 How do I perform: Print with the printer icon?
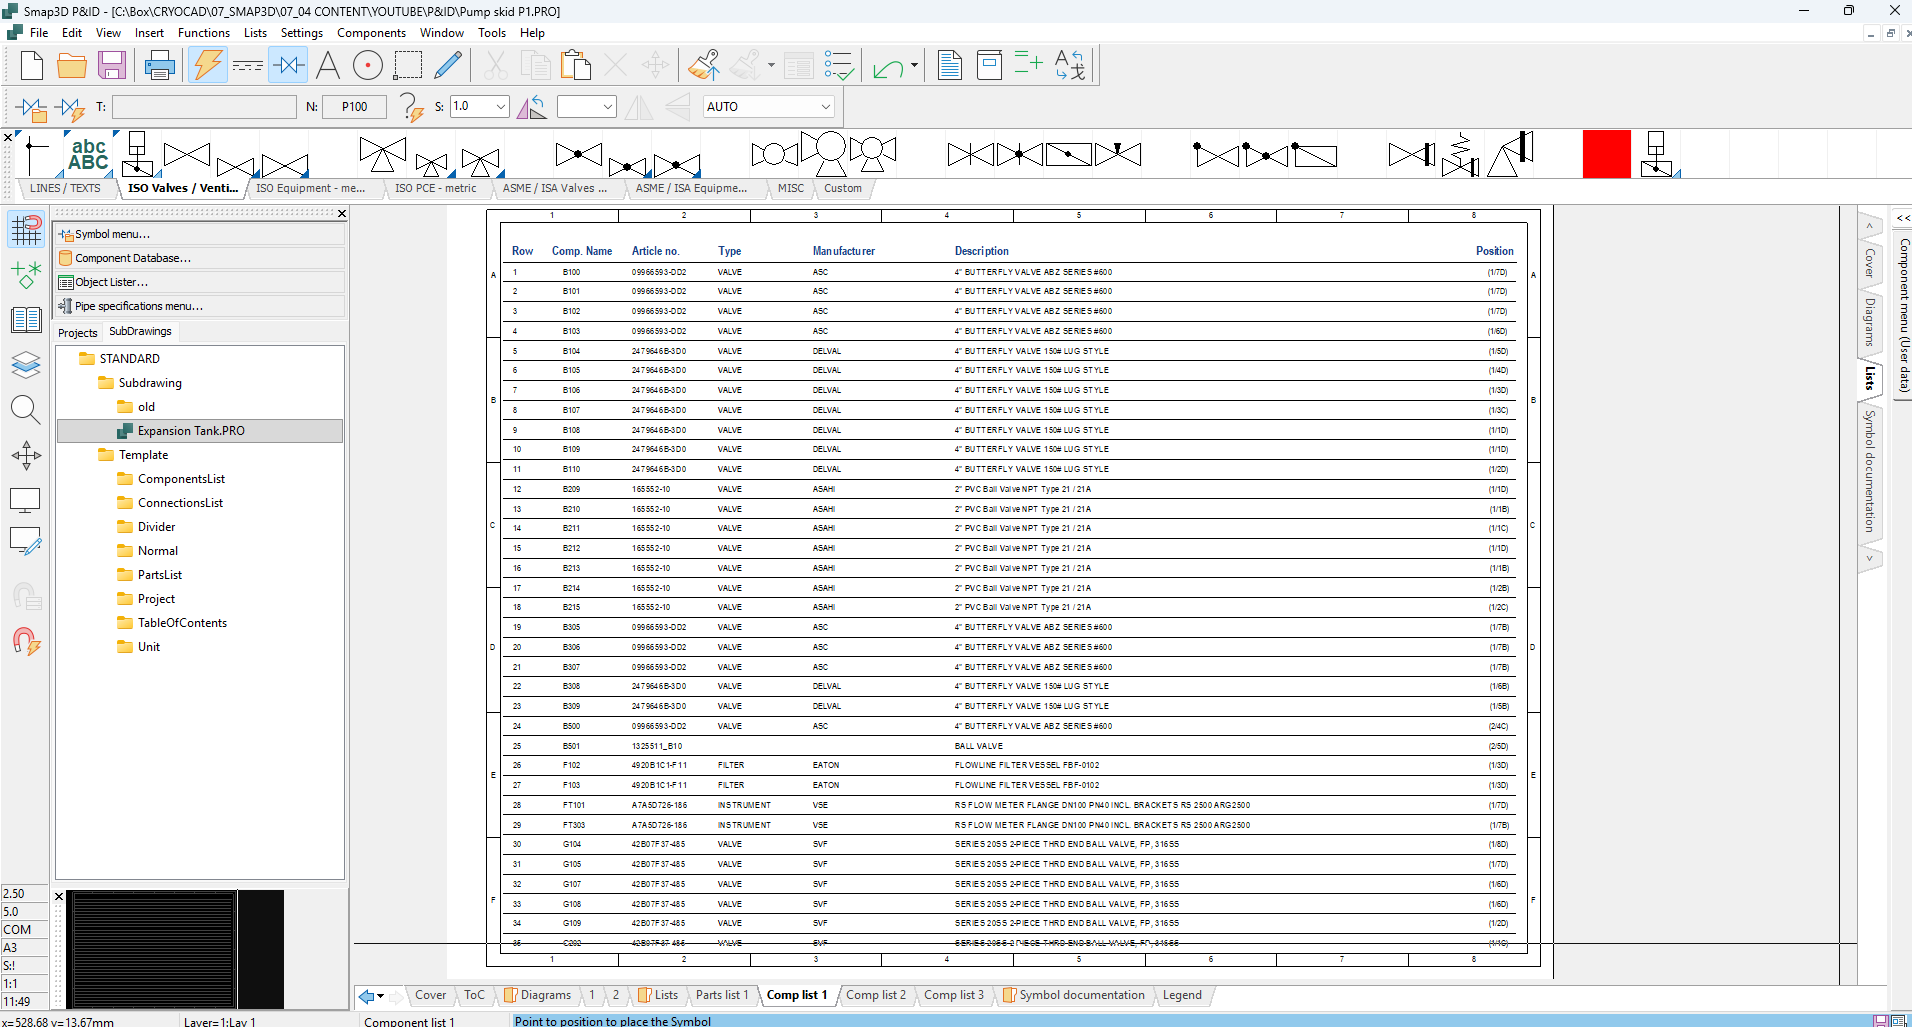coord(160,66)
